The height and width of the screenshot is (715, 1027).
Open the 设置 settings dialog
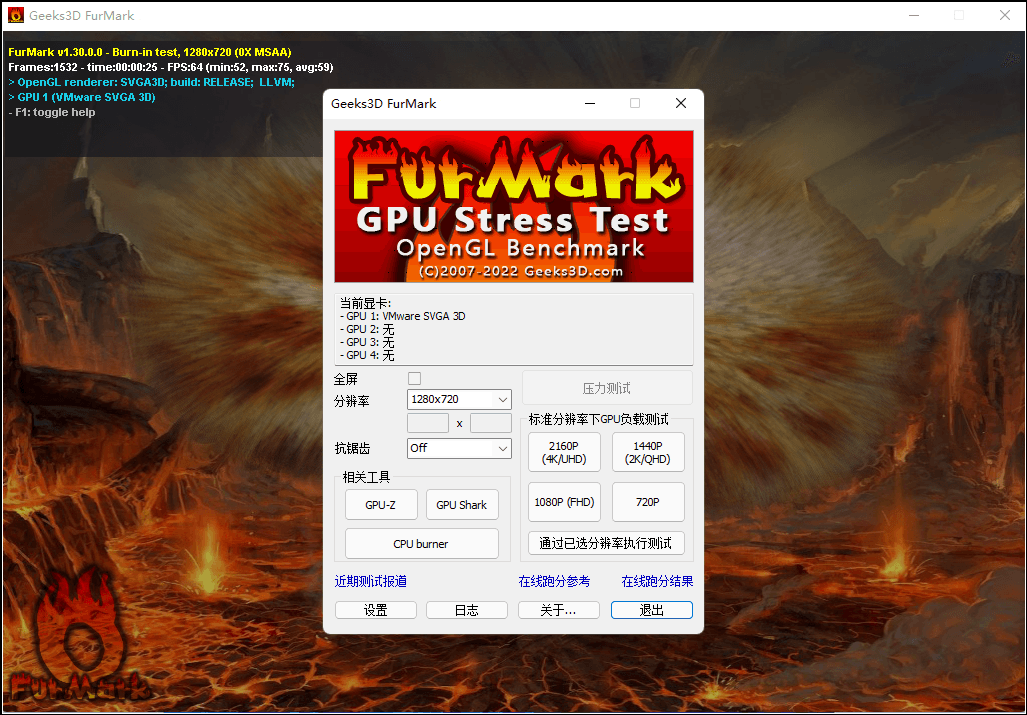pos(376,609)
